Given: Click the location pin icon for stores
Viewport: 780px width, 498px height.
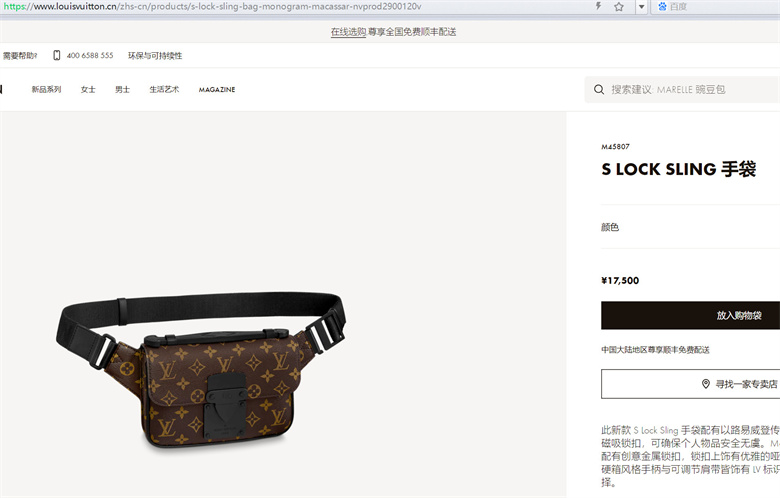Looking at the screenshot, I should click(x=705, y=384).
